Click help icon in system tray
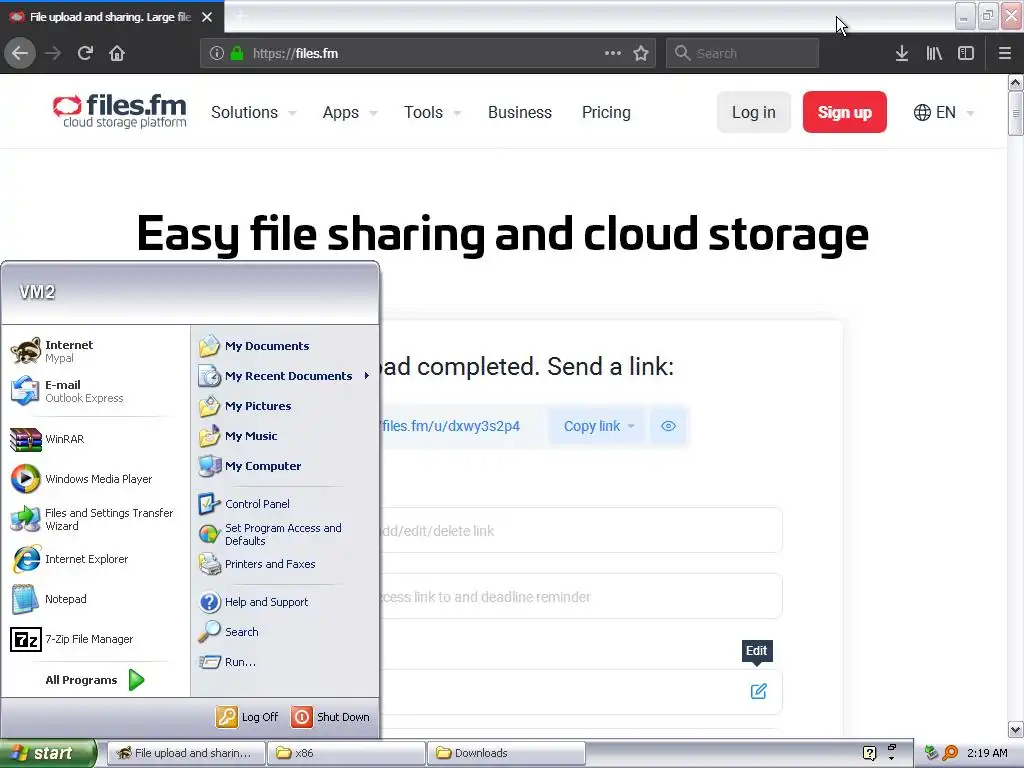The image size is (1024, 768). pyautogui.click(x=869, y=753)
